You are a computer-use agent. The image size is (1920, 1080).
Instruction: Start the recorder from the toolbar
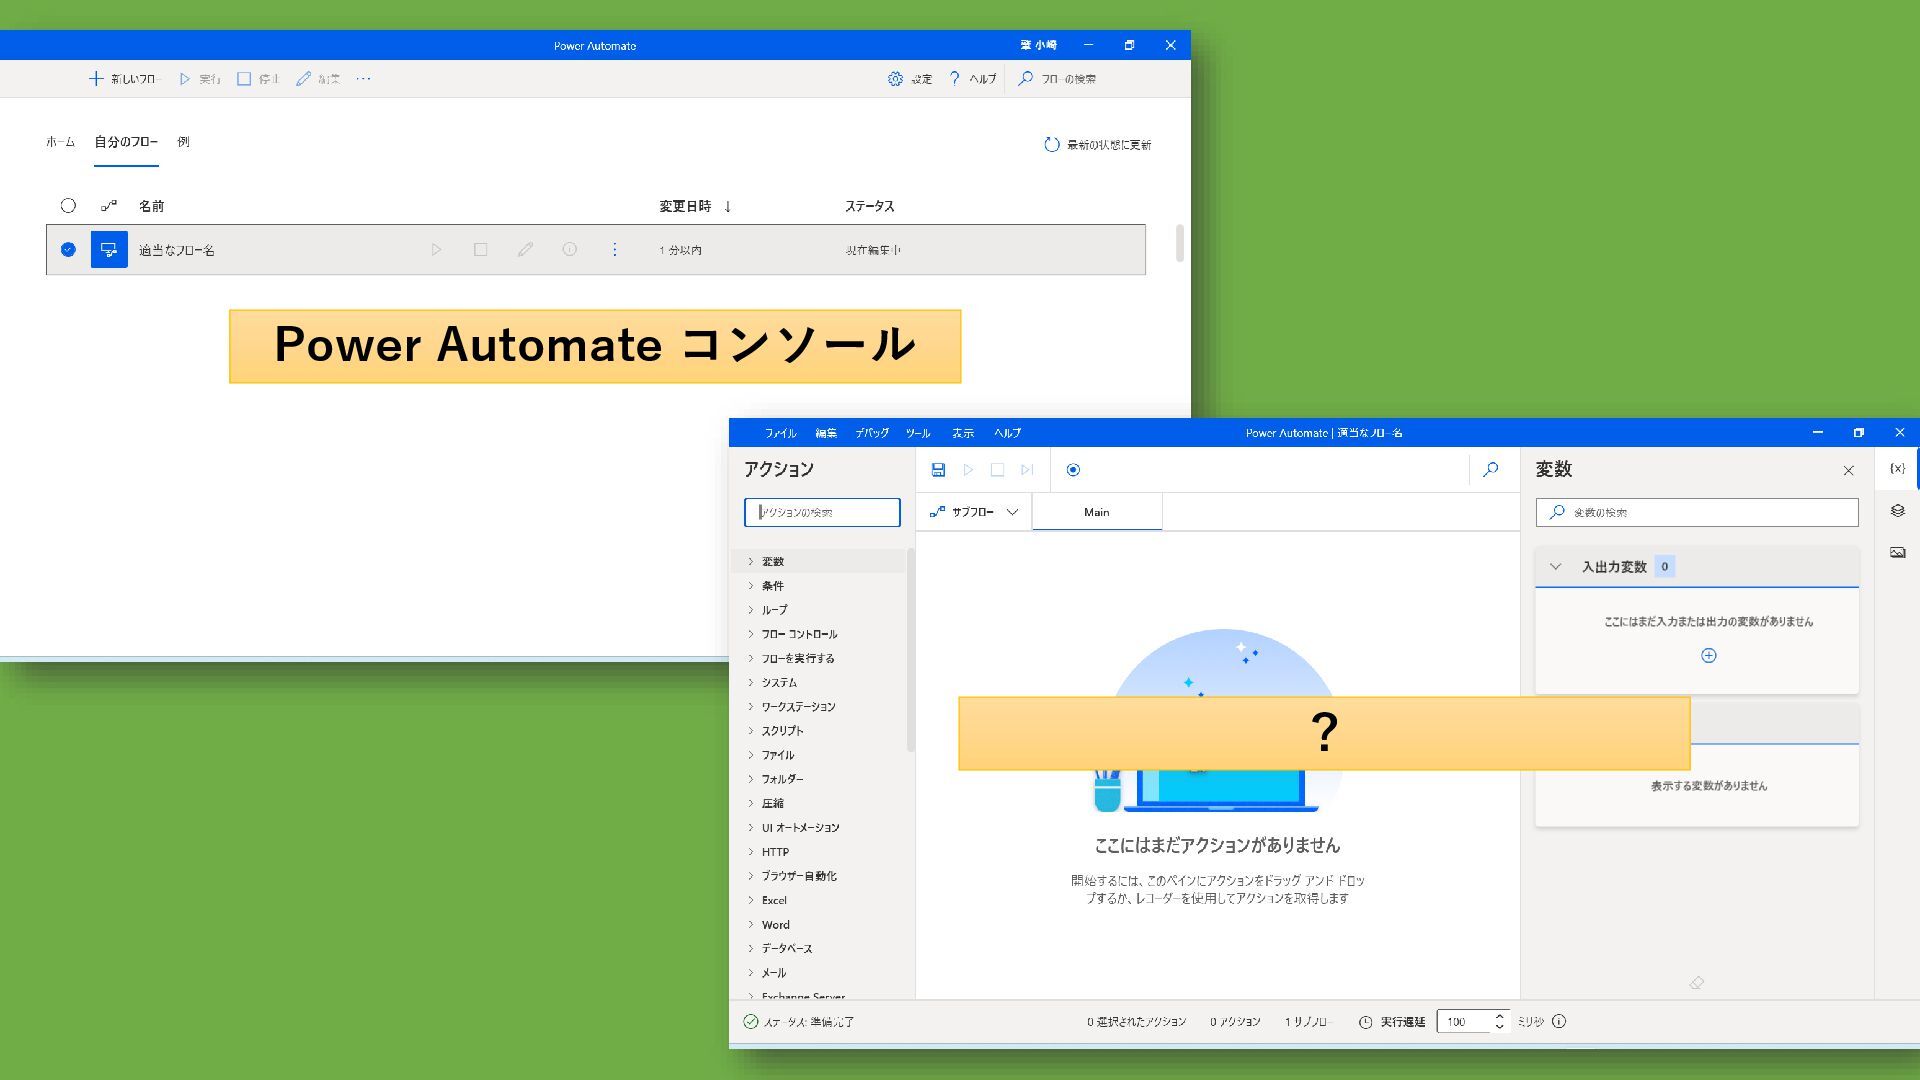point(1073,470)
